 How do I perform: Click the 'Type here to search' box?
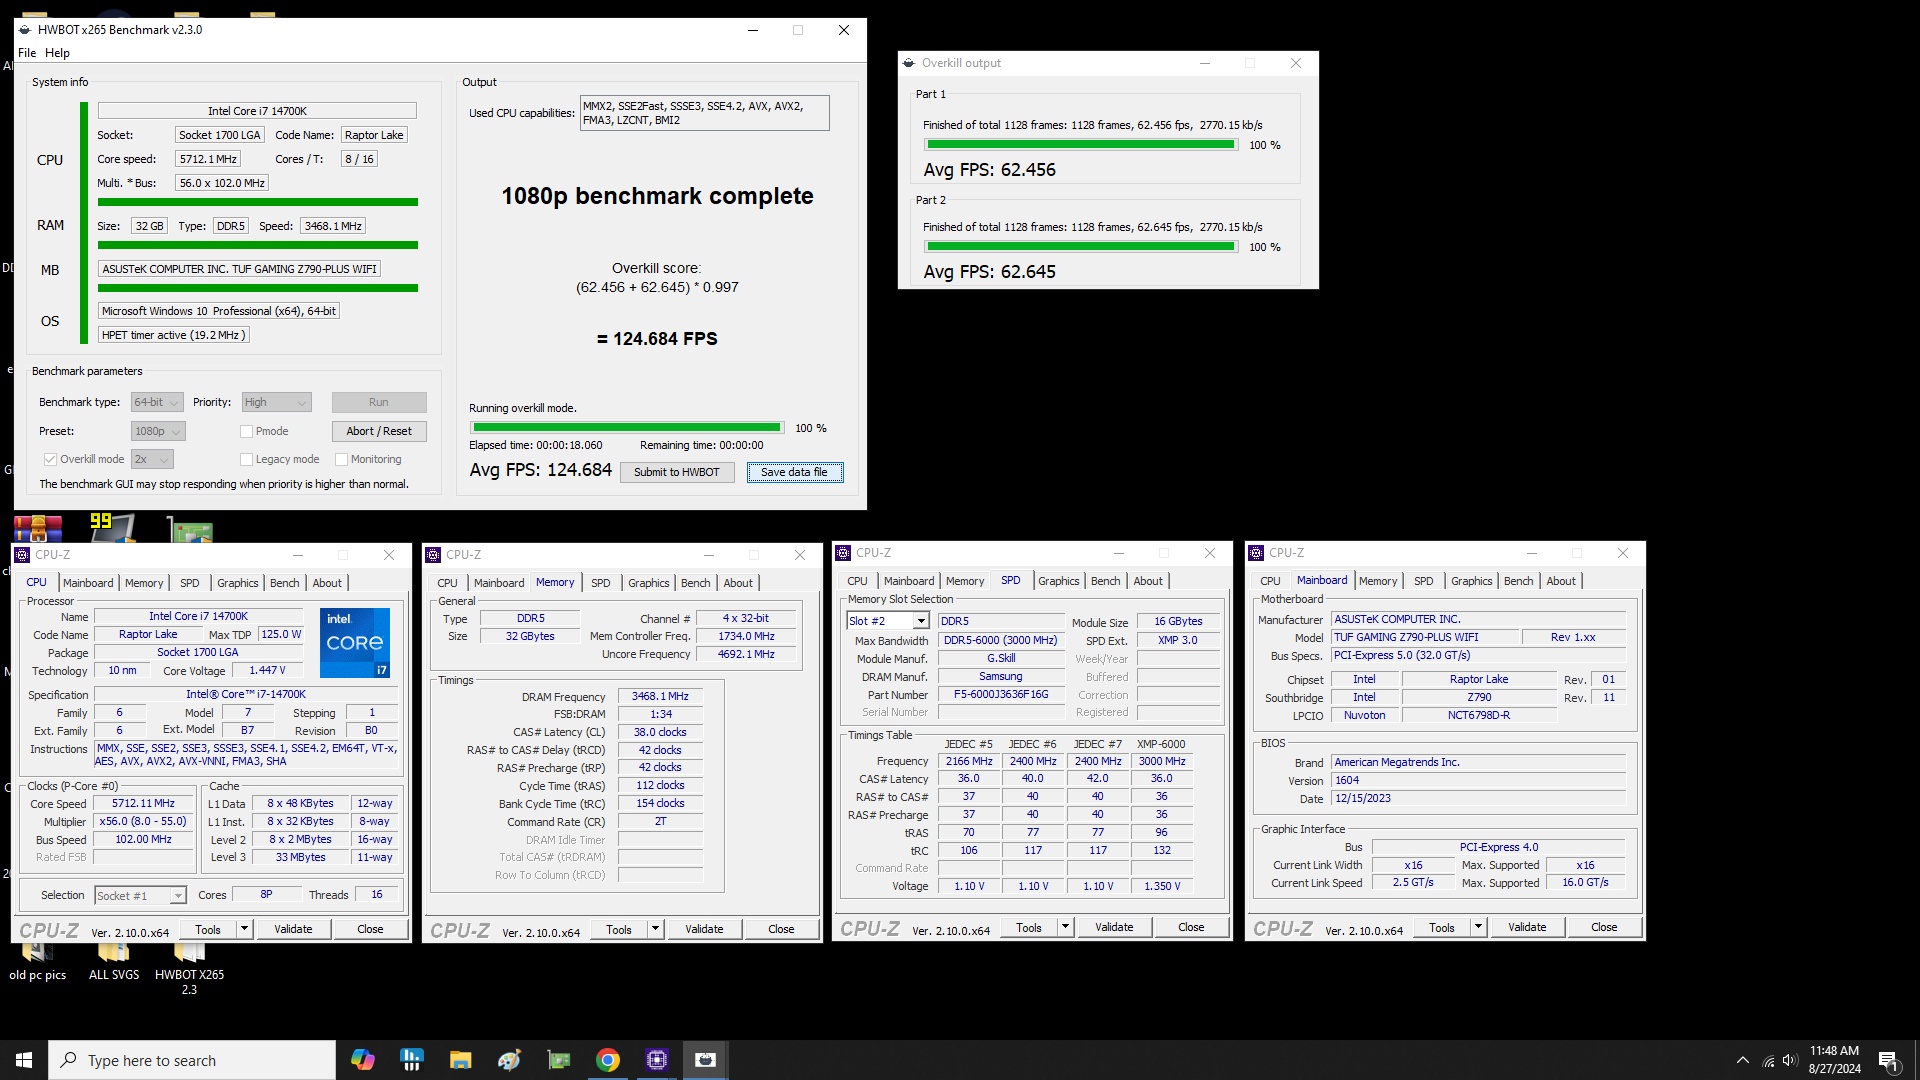coord(192,1060)
